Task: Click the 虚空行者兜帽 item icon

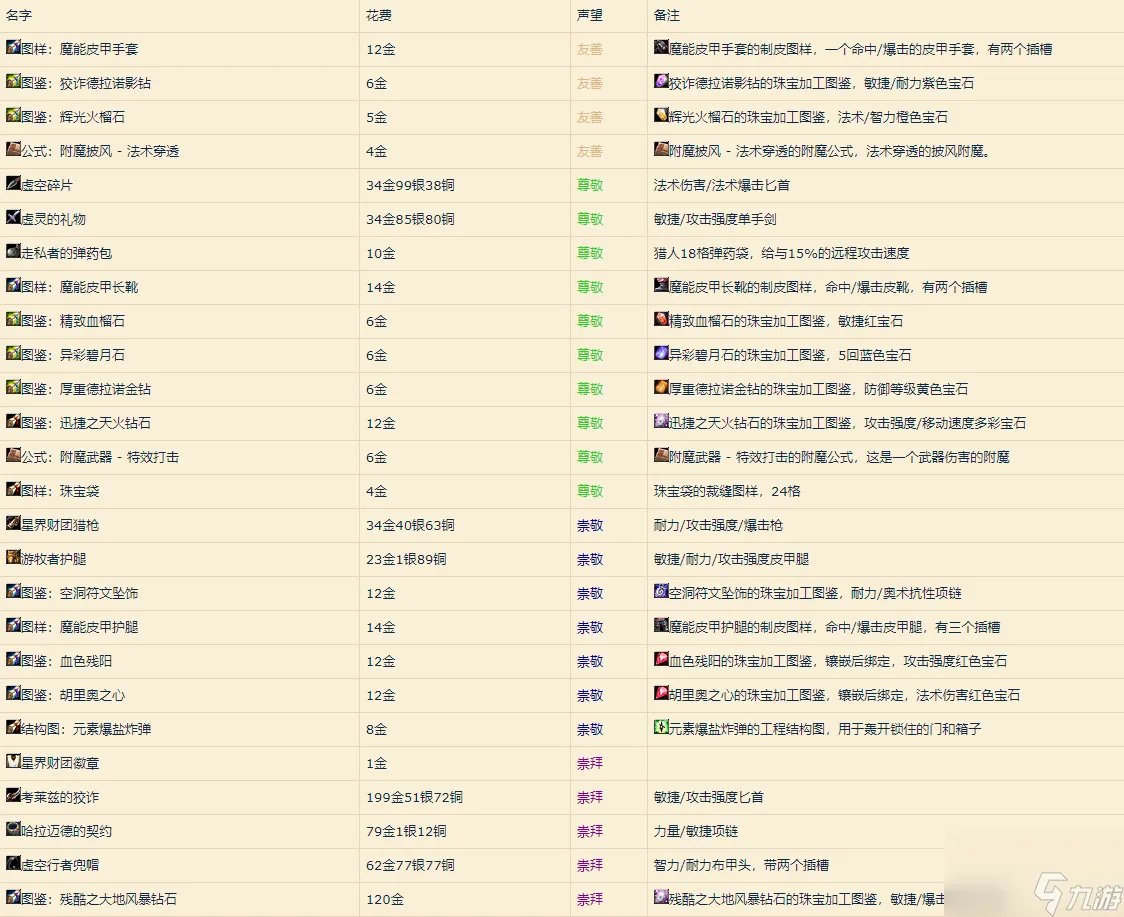Action: [x=10, y=865]
